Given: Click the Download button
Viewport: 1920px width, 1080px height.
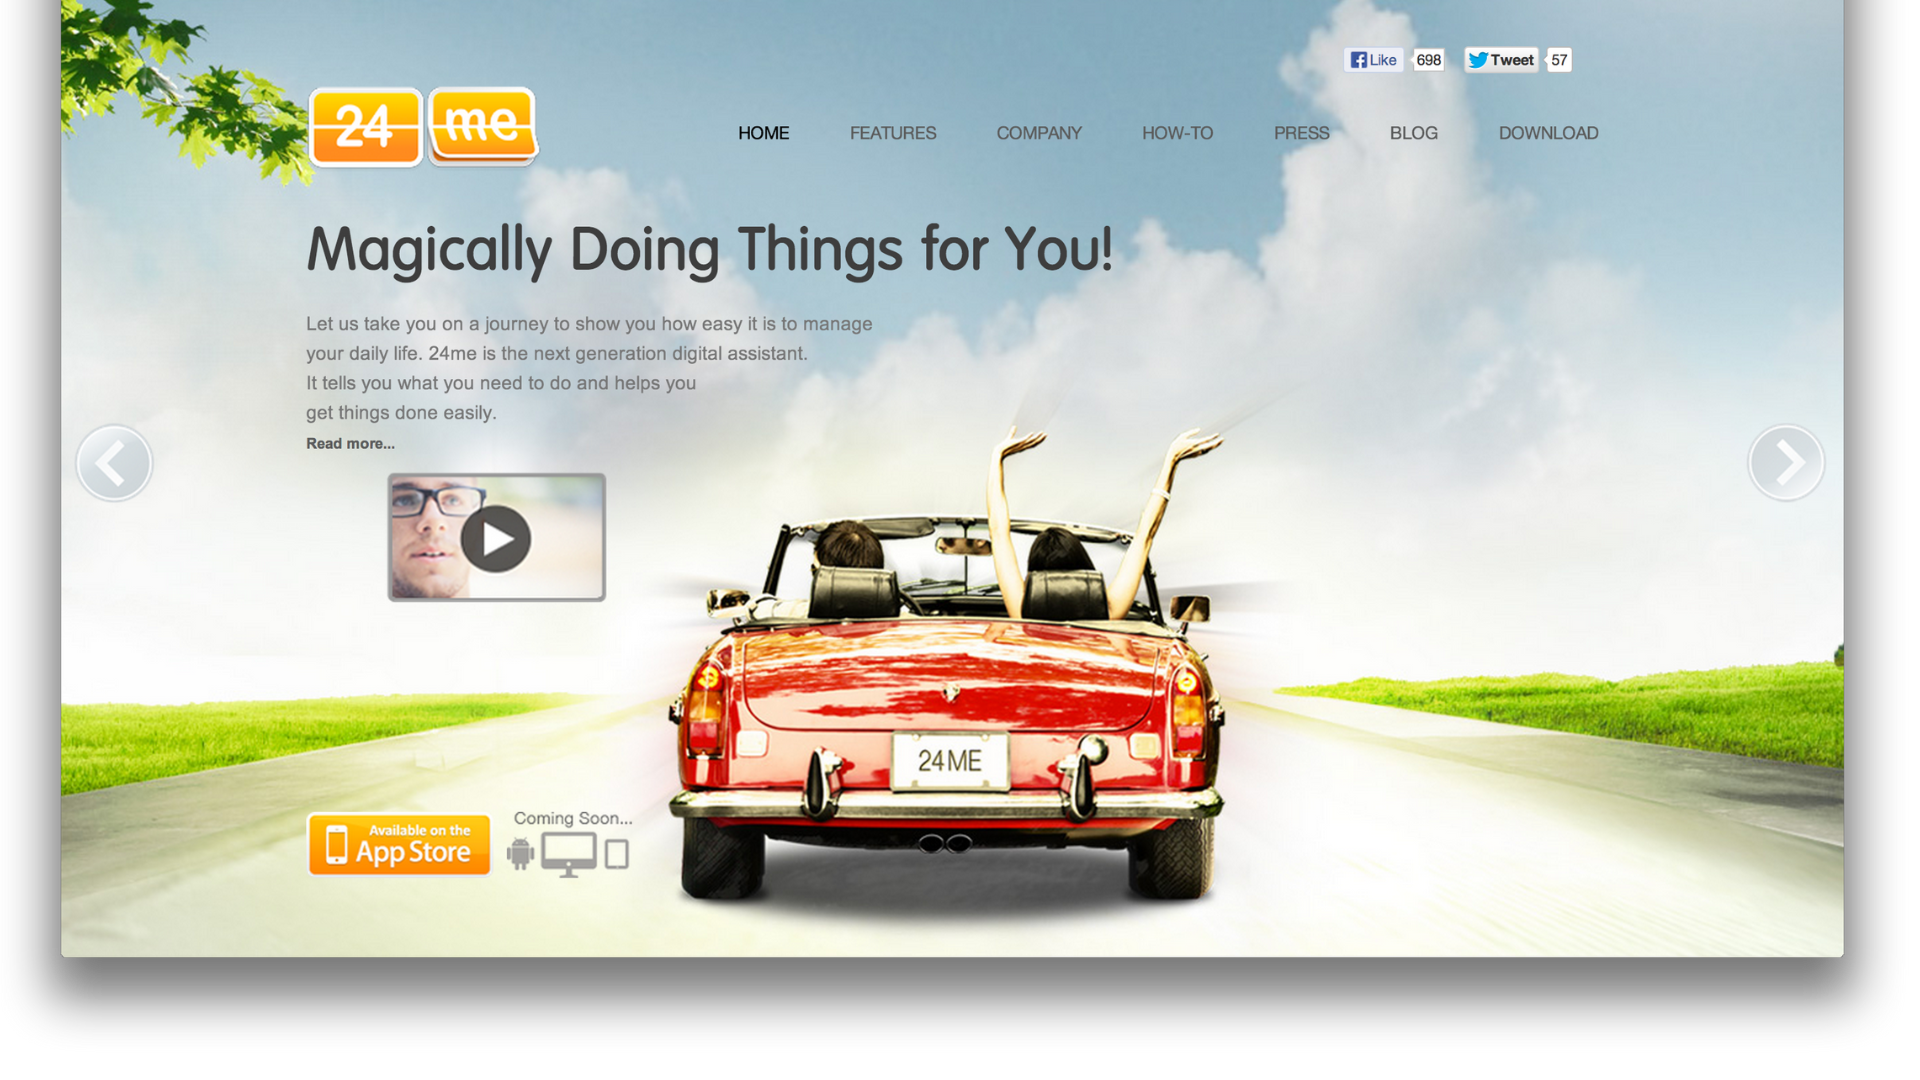Looking at the screenshot, I should click(x=1548, y=132).
